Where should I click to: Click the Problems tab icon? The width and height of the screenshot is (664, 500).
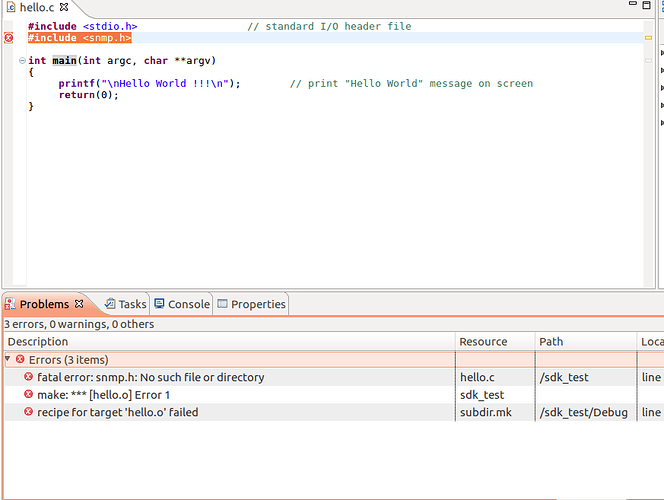coord(10,304)
